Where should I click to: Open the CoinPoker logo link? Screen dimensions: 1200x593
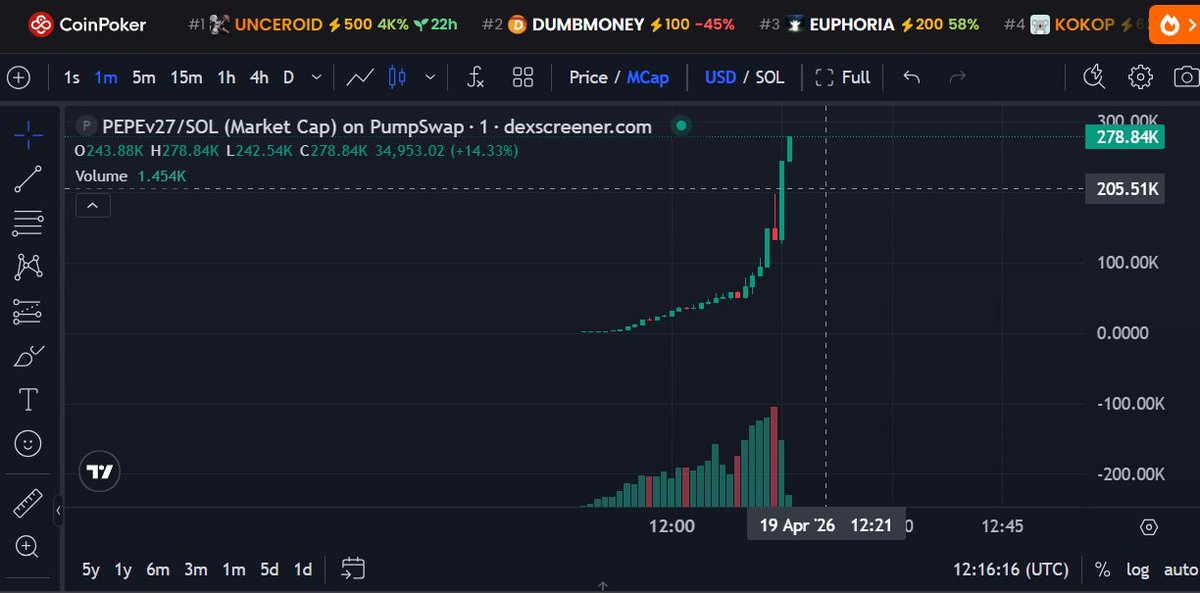87,24
